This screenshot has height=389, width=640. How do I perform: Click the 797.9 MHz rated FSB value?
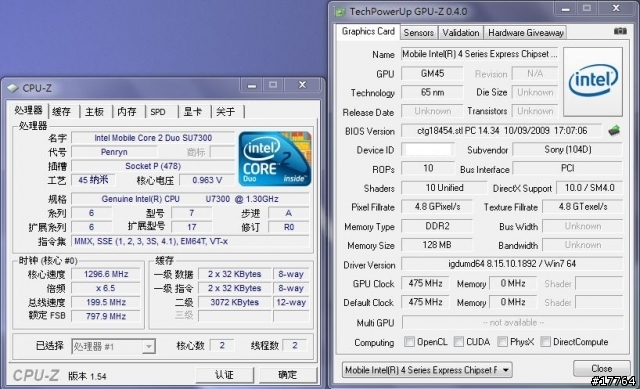(x=106, y=316)
